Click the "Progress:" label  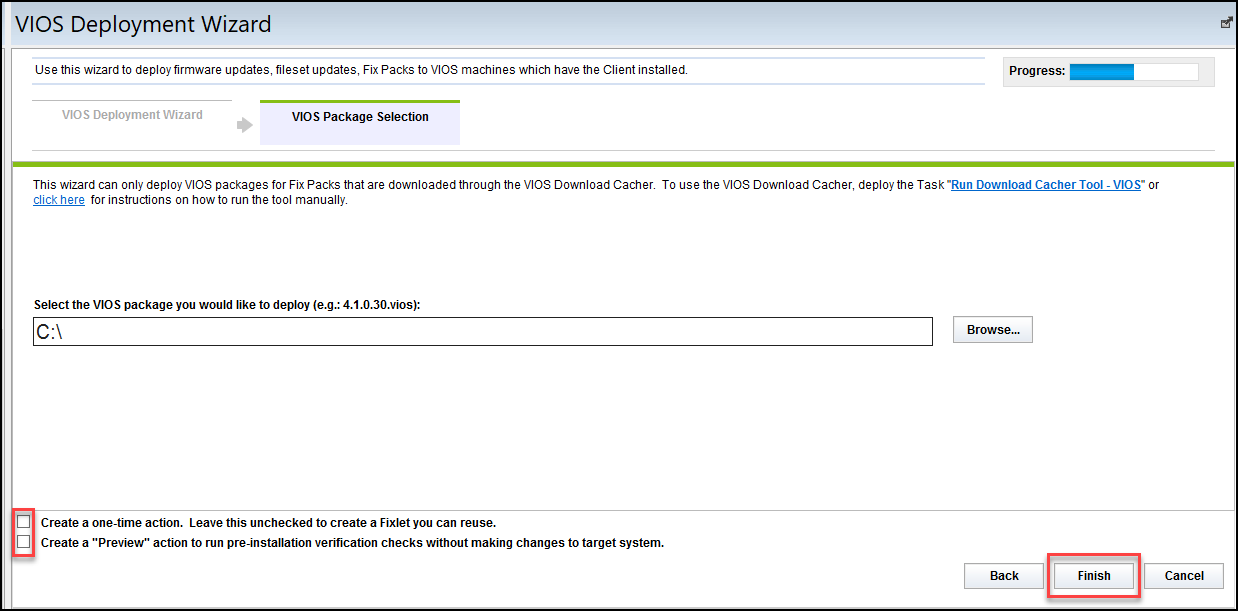coord(1037,72)
